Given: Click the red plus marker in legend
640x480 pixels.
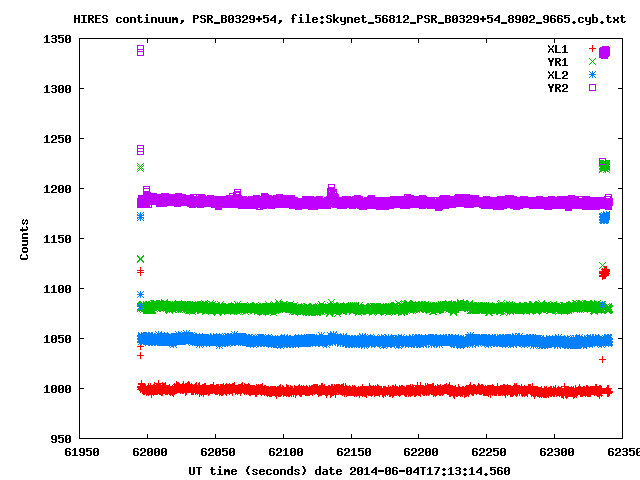Looking at the screenshot, I should pos(592,49).
